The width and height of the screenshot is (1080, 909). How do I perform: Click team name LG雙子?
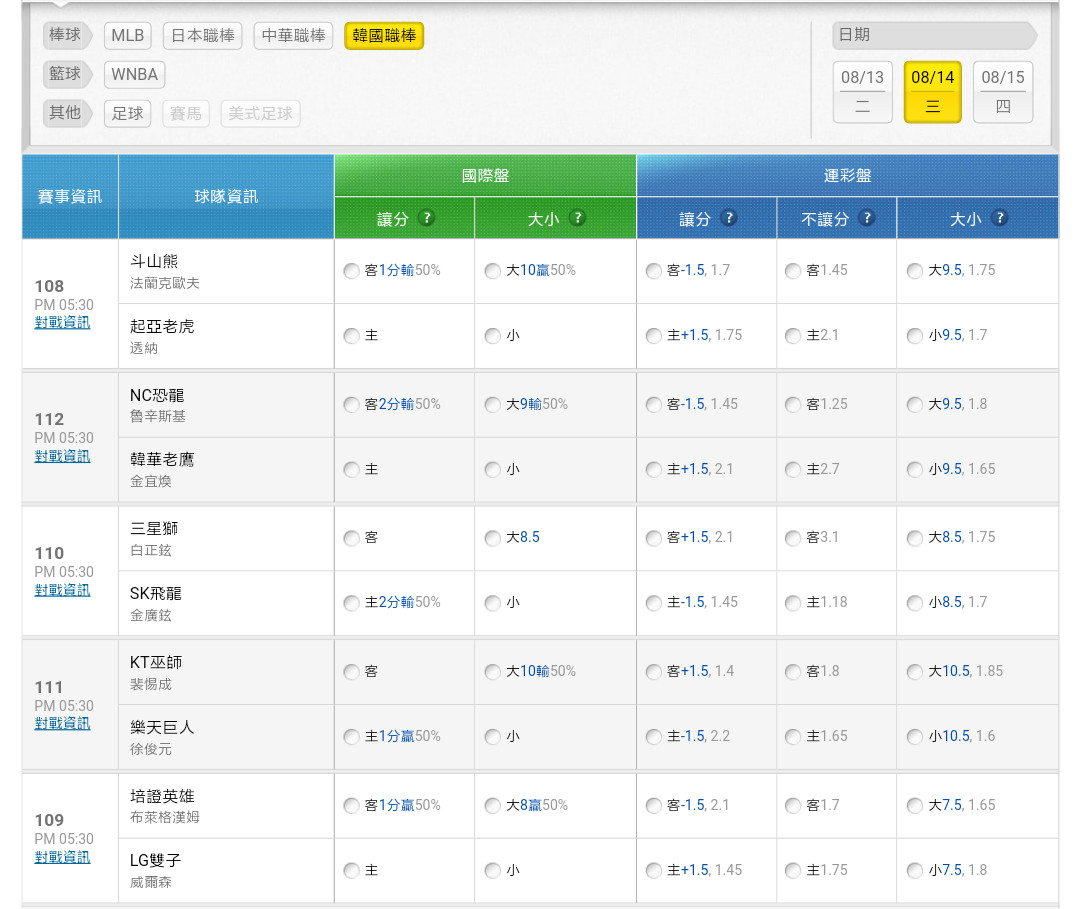[156, 861]
